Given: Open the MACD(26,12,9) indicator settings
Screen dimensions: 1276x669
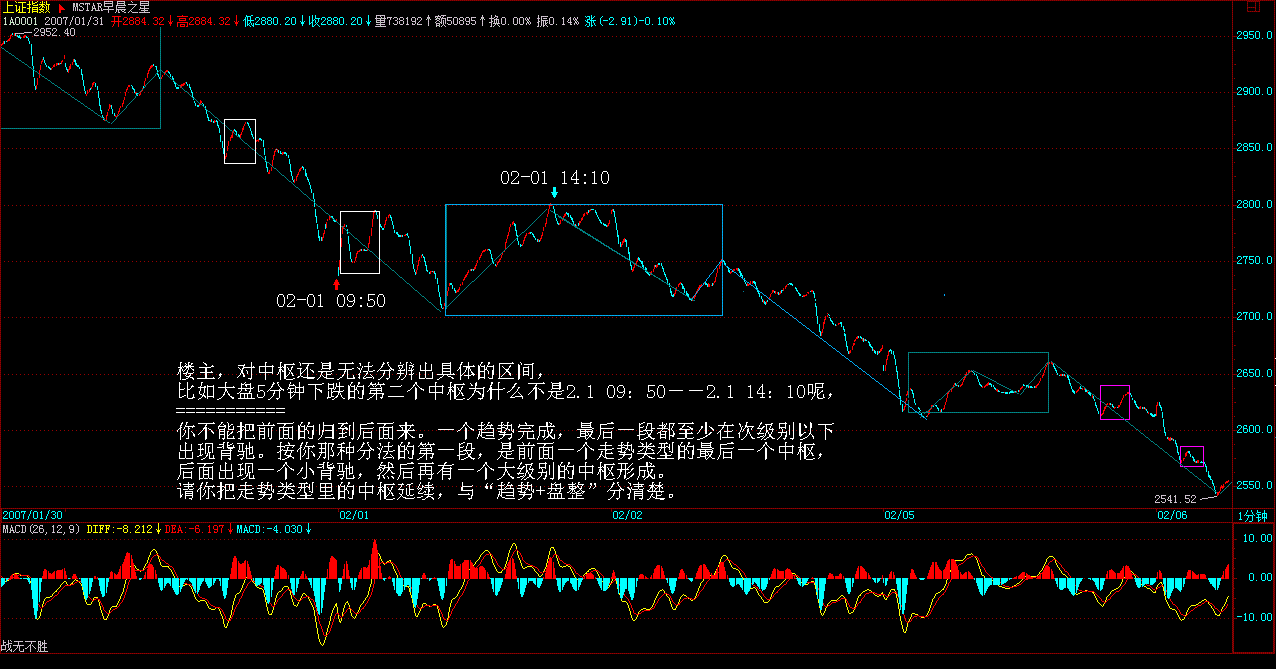Looking at the screenshot, I should [41, 529].
